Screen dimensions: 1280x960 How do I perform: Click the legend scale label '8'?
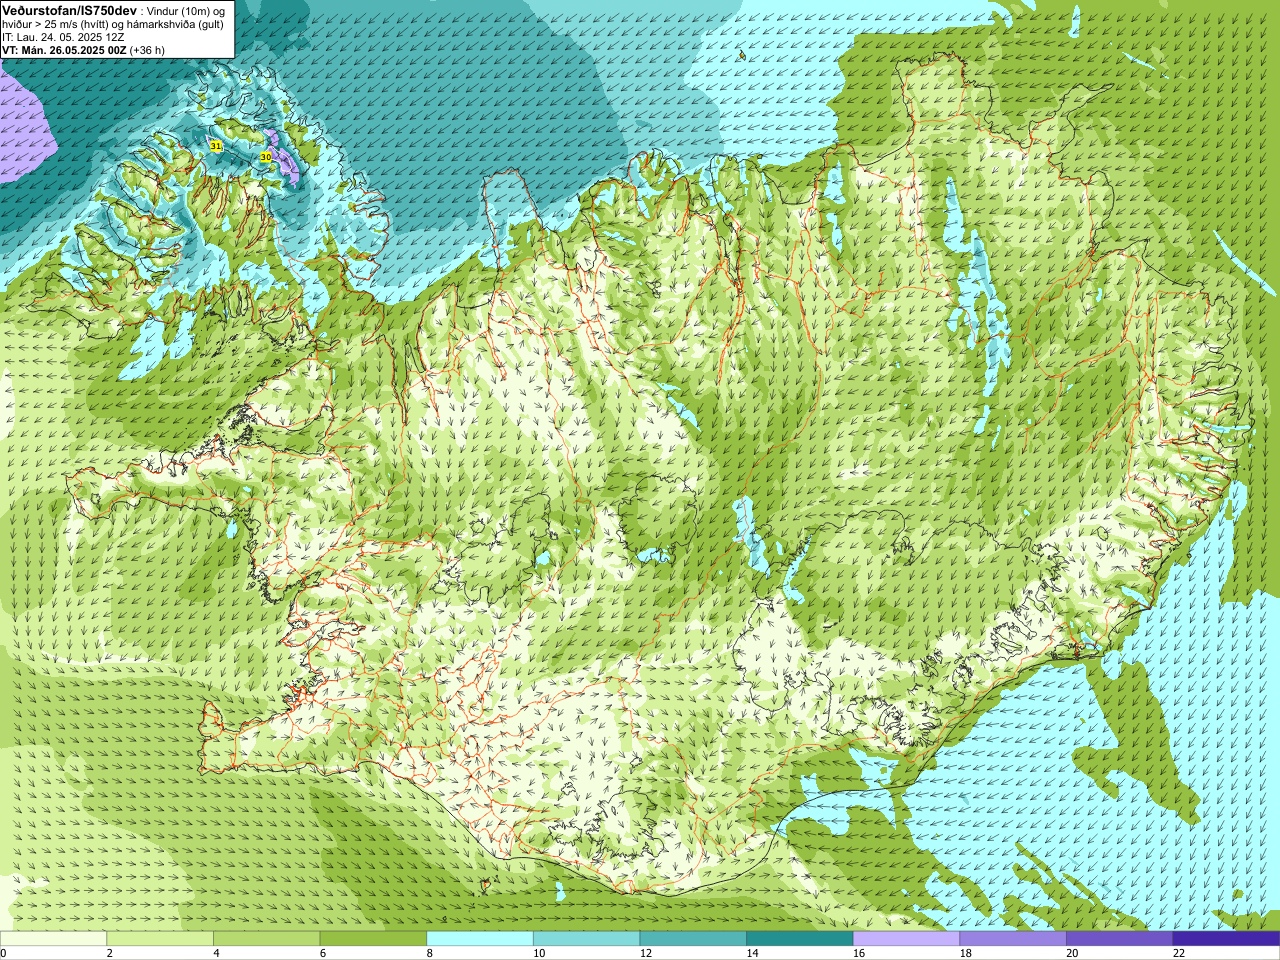tap(429, 953)
